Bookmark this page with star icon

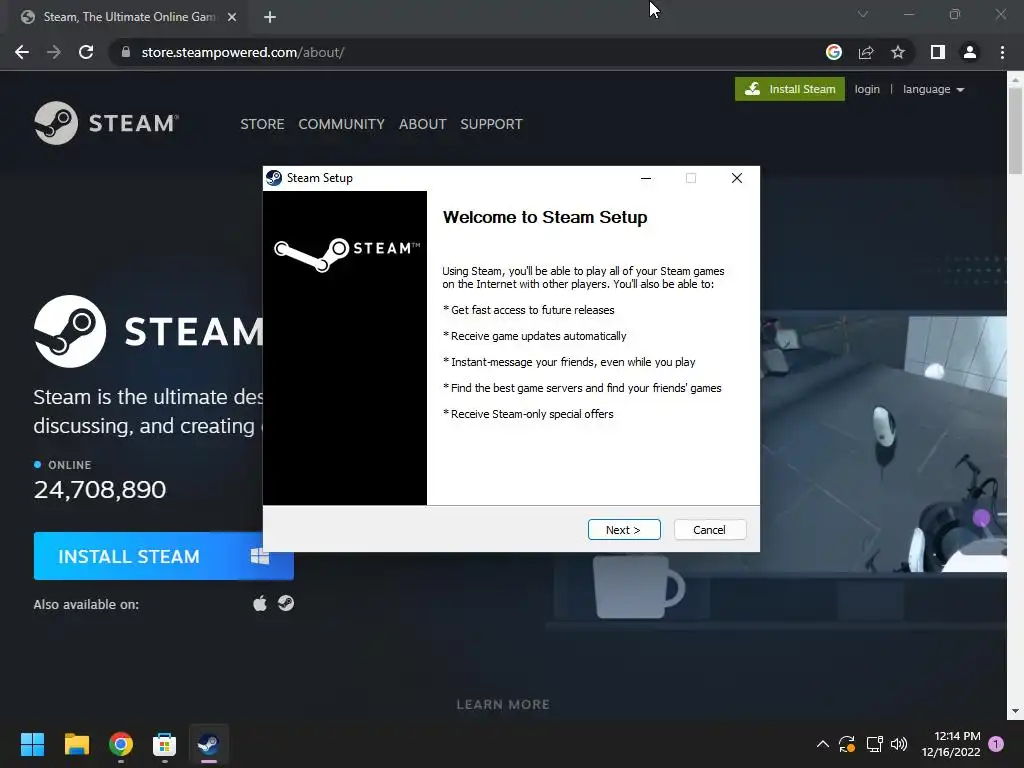coord(898,52)
